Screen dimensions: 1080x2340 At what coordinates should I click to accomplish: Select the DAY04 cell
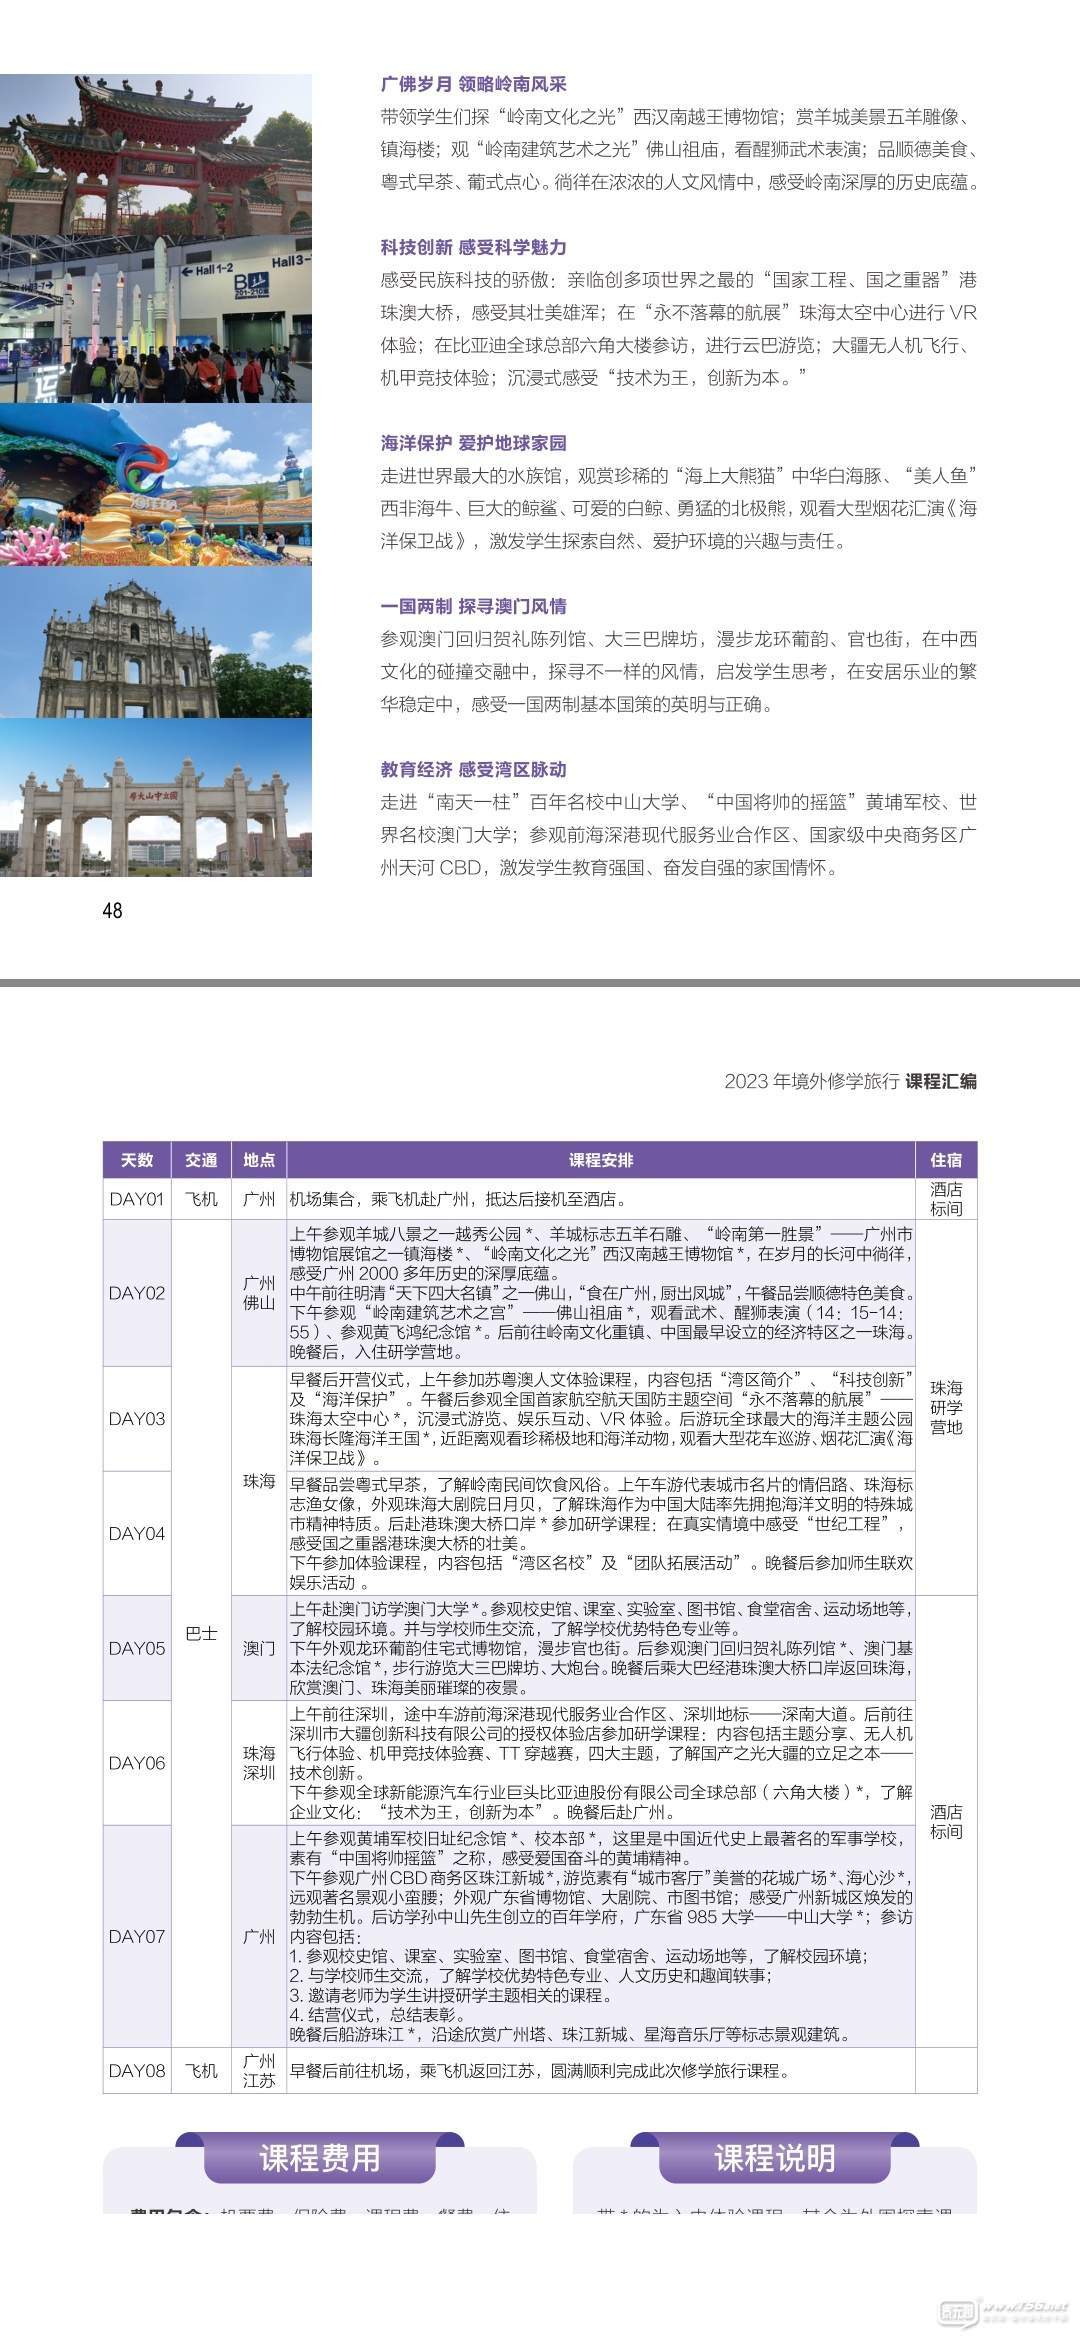tap(137, 1533)
